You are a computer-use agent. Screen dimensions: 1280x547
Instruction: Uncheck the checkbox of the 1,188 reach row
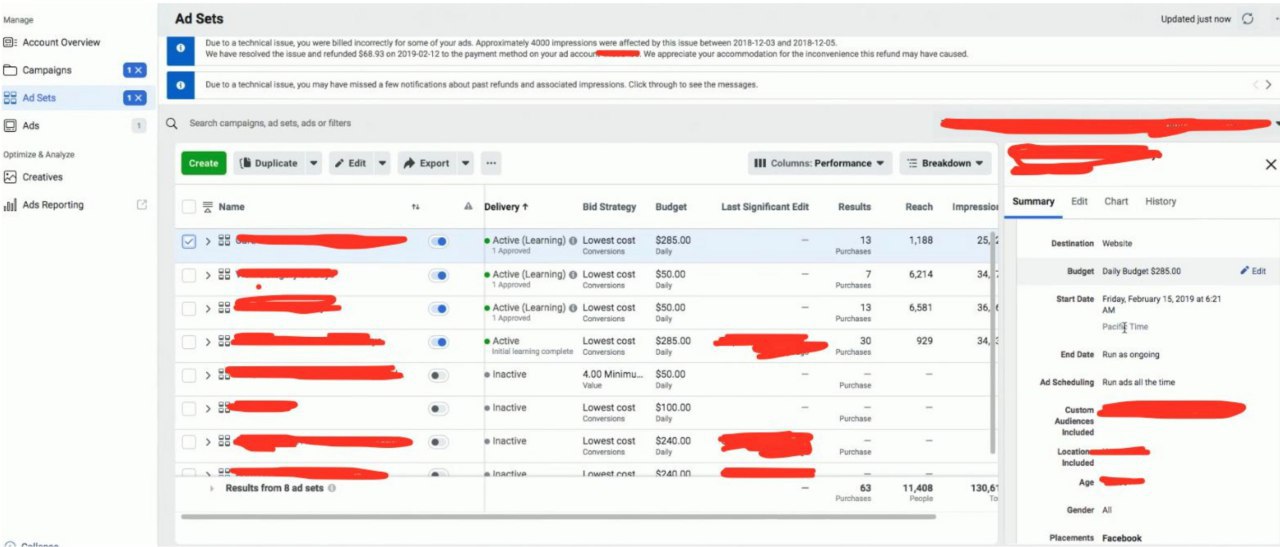point(189,241)
